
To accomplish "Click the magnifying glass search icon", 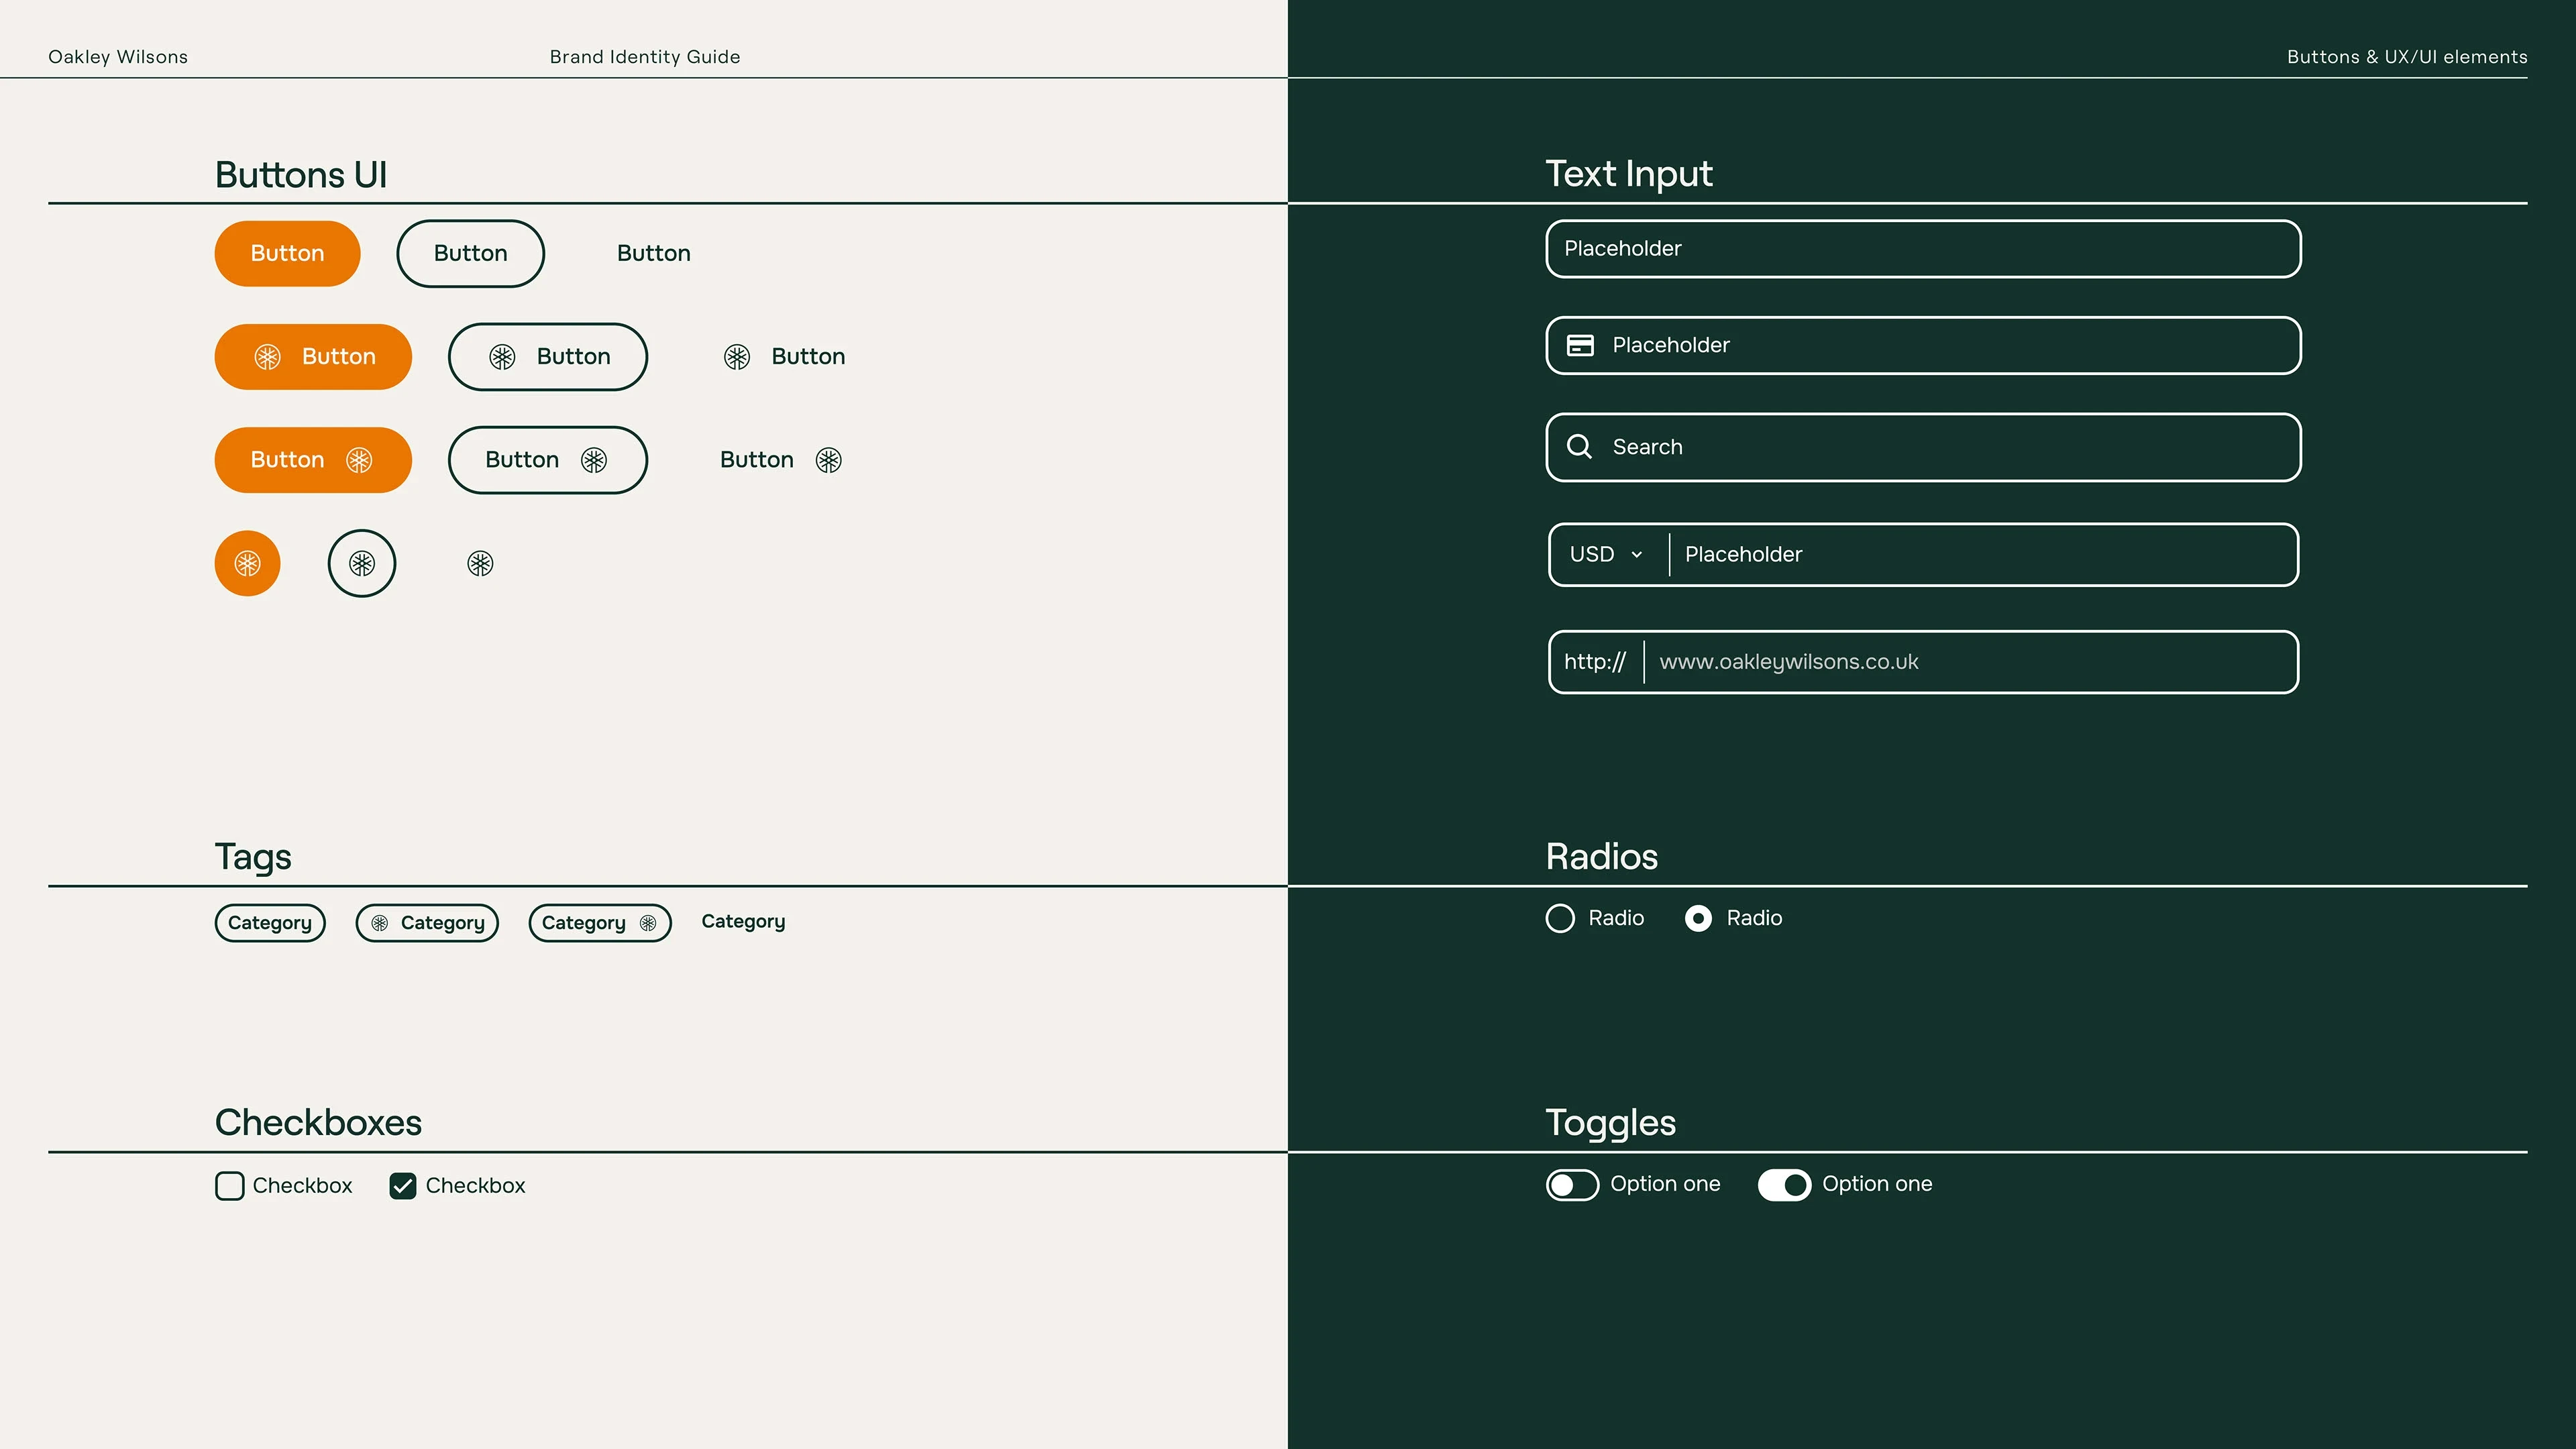I will (x=1579, y=446).
